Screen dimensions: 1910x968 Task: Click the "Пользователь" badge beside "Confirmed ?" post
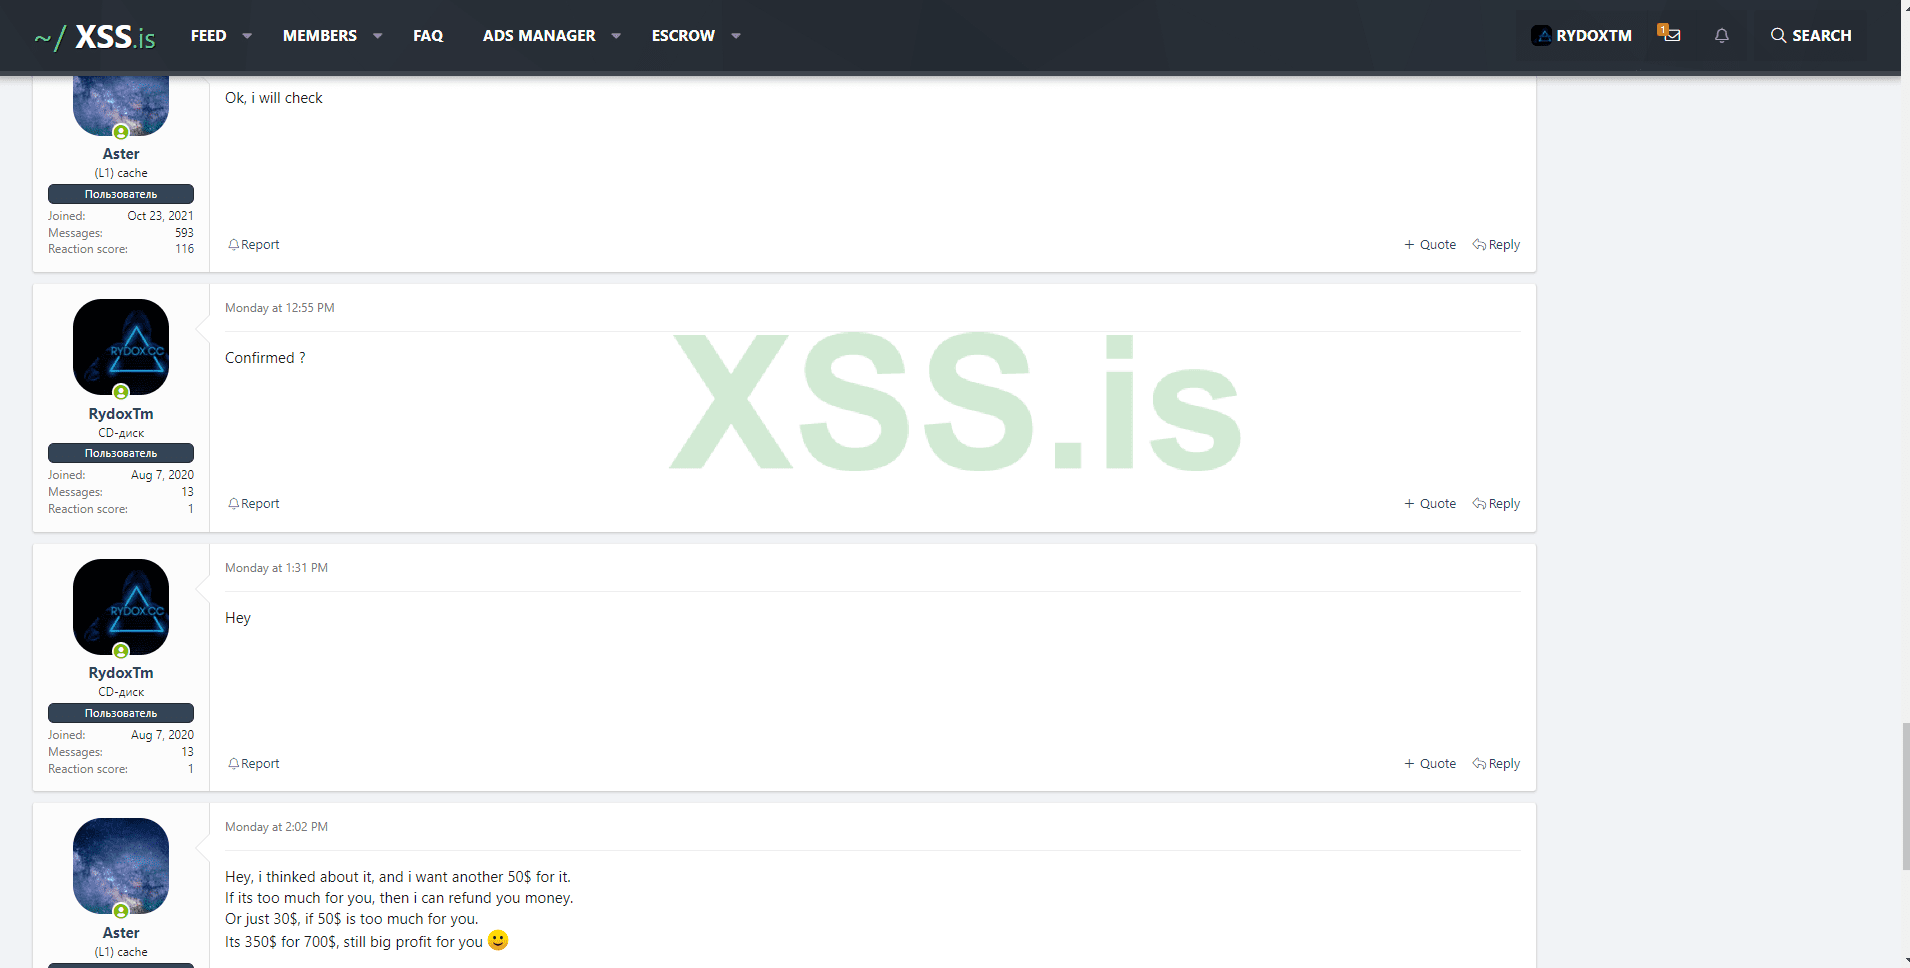121,453
